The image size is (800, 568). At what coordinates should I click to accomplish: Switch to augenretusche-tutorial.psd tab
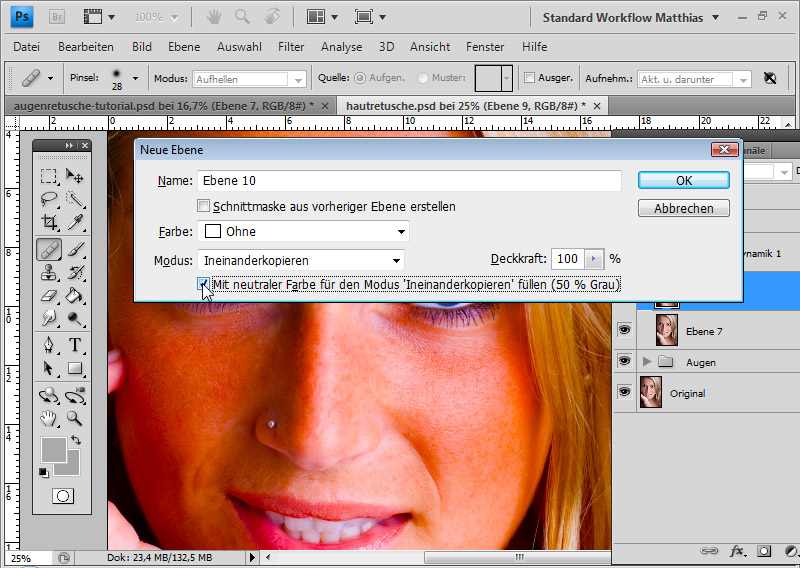click(x=160, y=105)
